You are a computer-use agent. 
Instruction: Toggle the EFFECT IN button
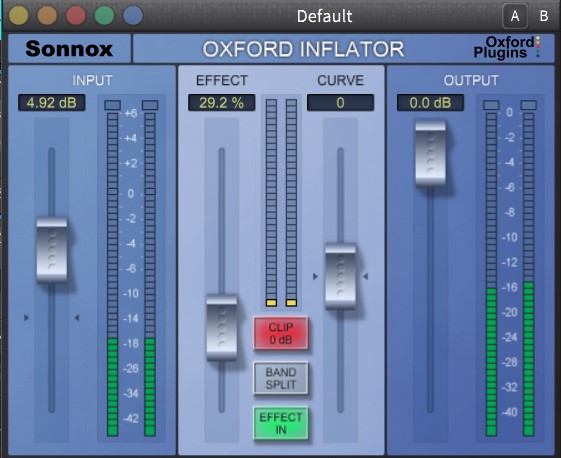pos(281,423)
